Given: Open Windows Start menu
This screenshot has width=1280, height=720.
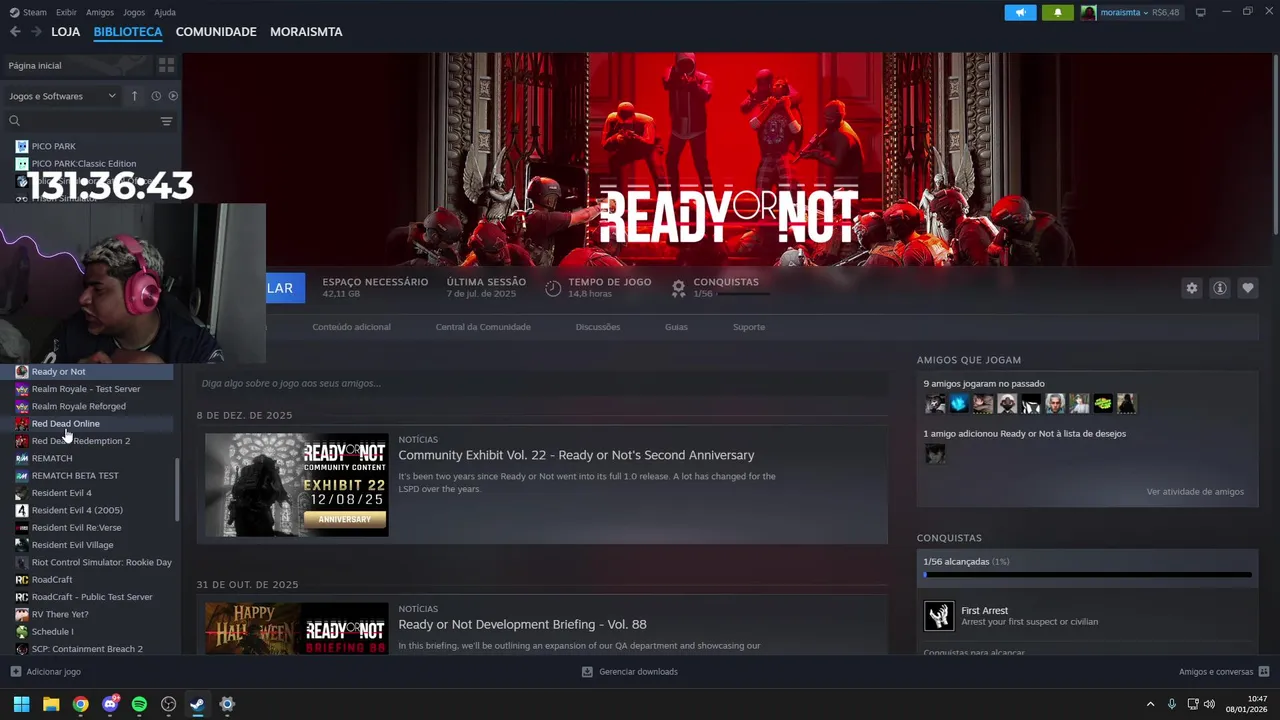Looking at the screenshot, I should point(21,704).
